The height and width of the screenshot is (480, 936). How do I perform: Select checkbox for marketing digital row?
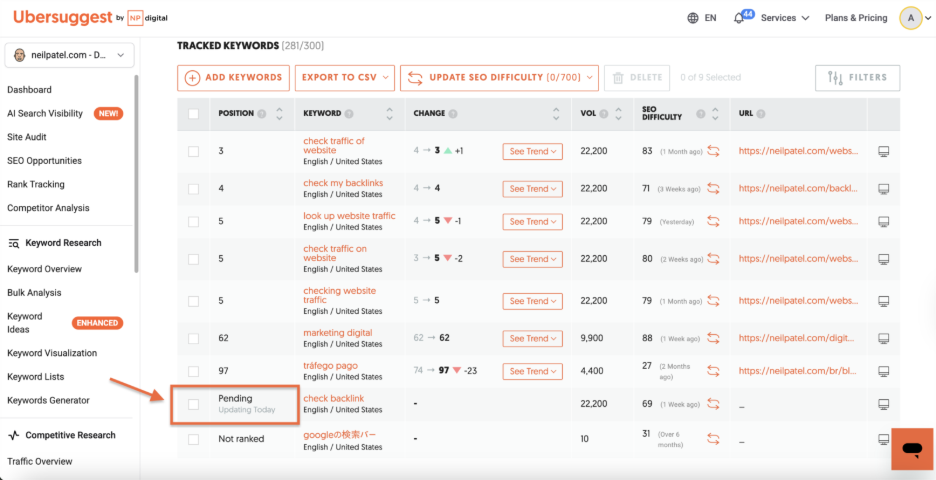[193, 339]
